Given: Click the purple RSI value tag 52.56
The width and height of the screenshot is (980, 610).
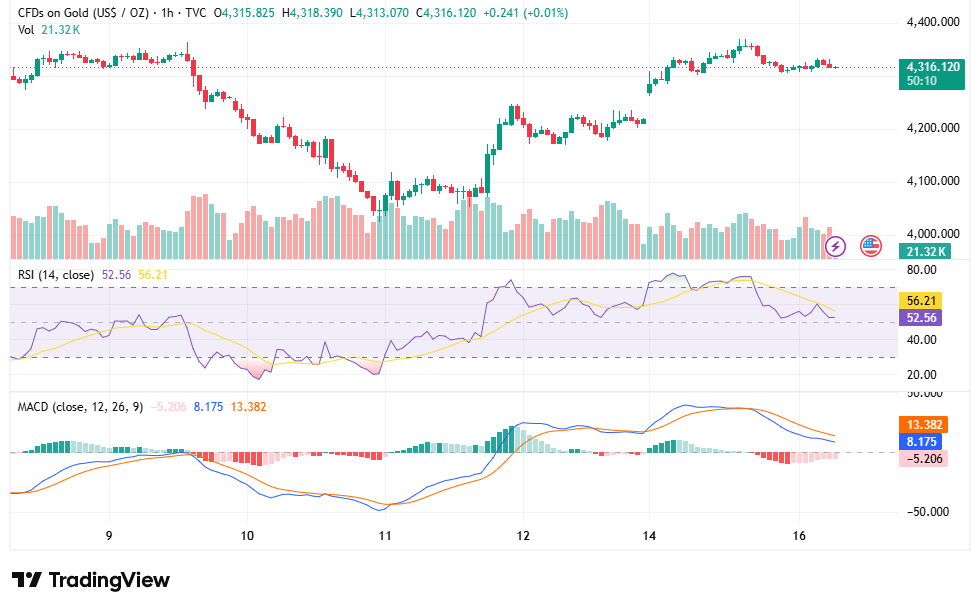Looking at the screenshot, I should point(920,318).
